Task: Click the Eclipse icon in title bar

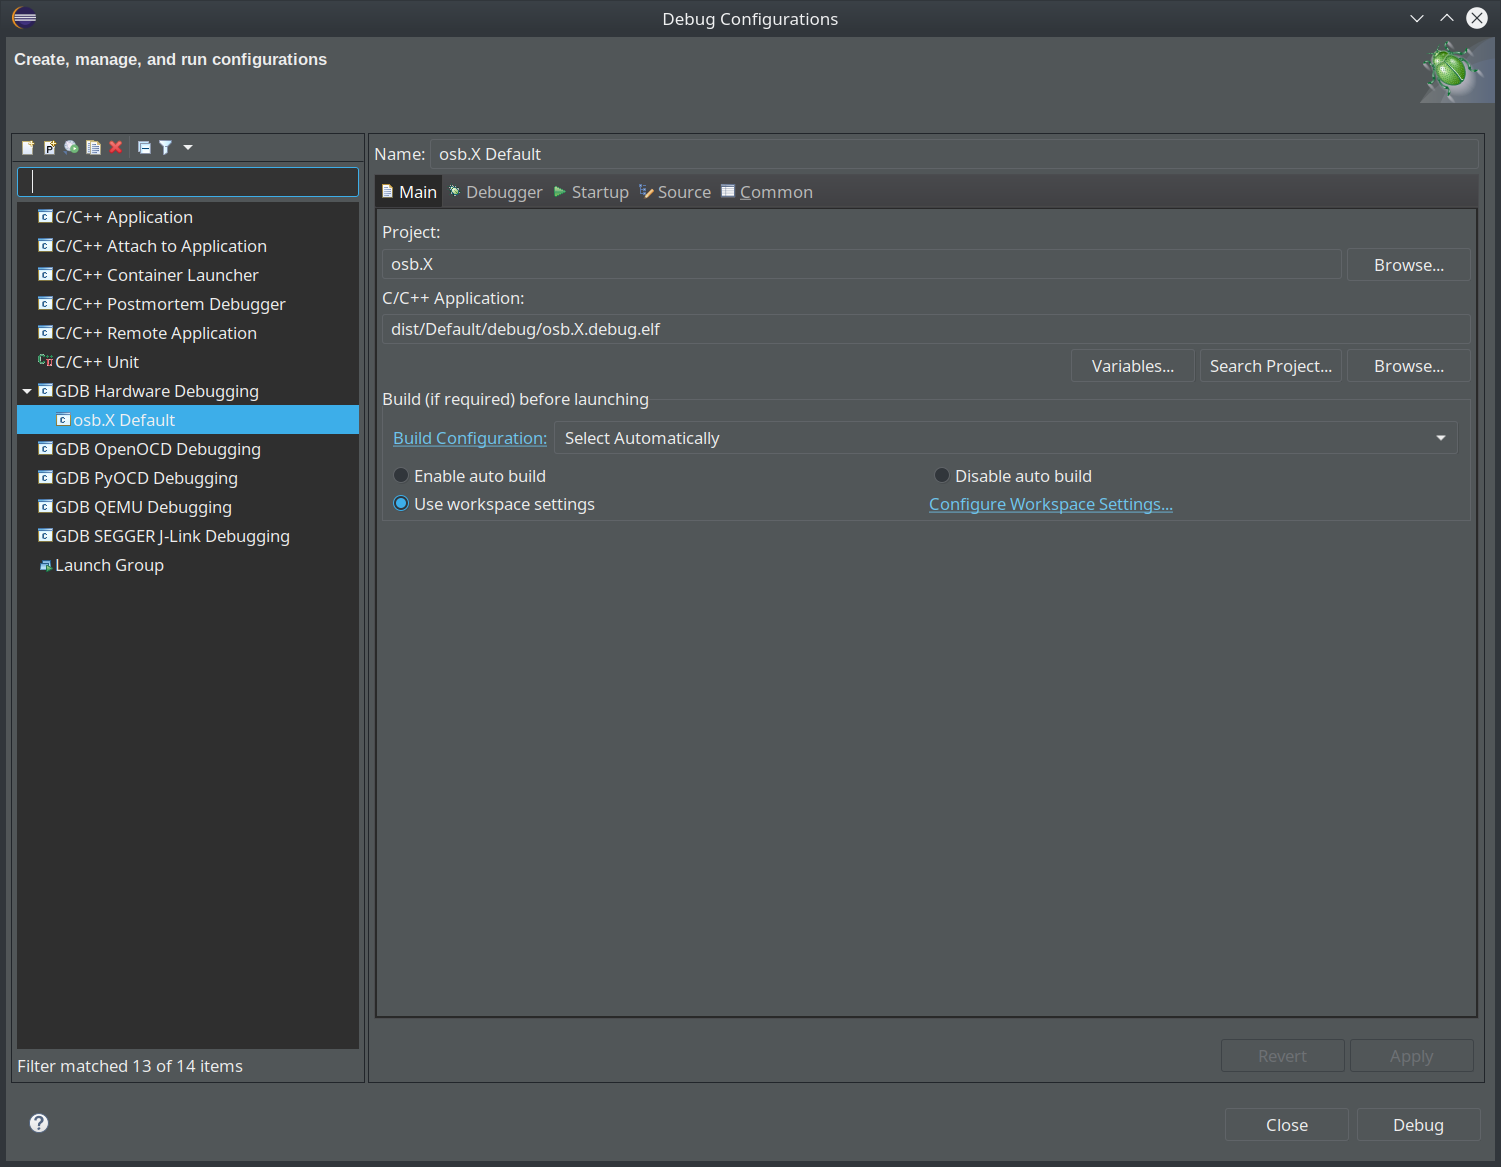Action: 24,18
